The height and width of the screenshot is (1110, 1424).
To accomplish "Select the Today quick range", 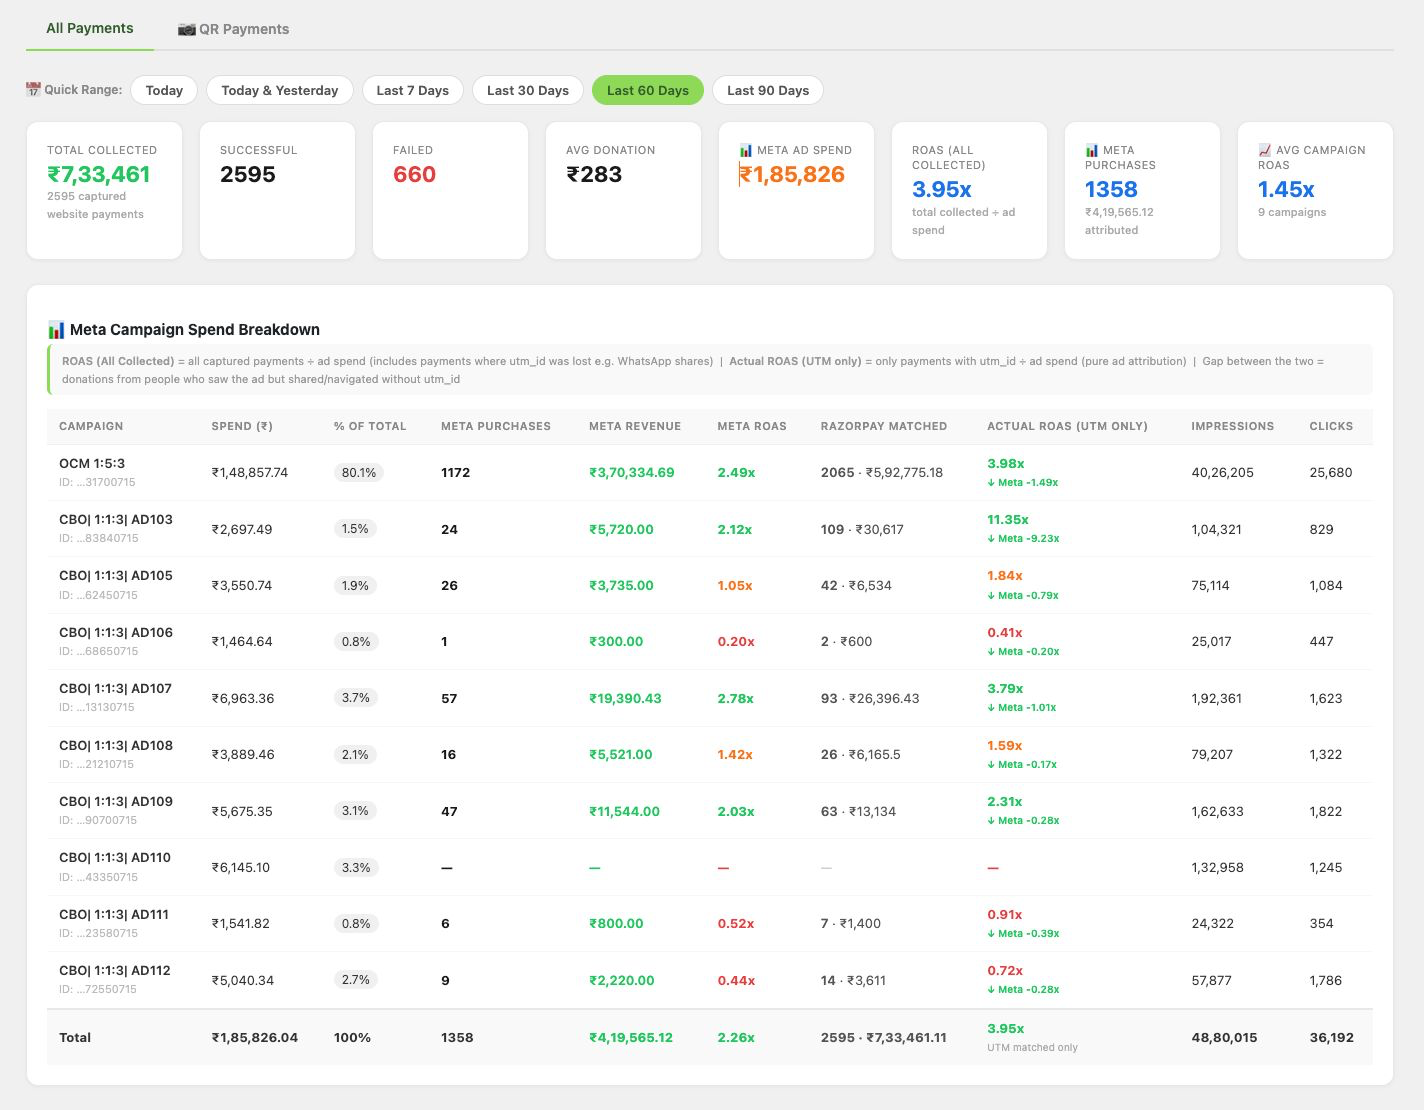I will tap(164, 90).
